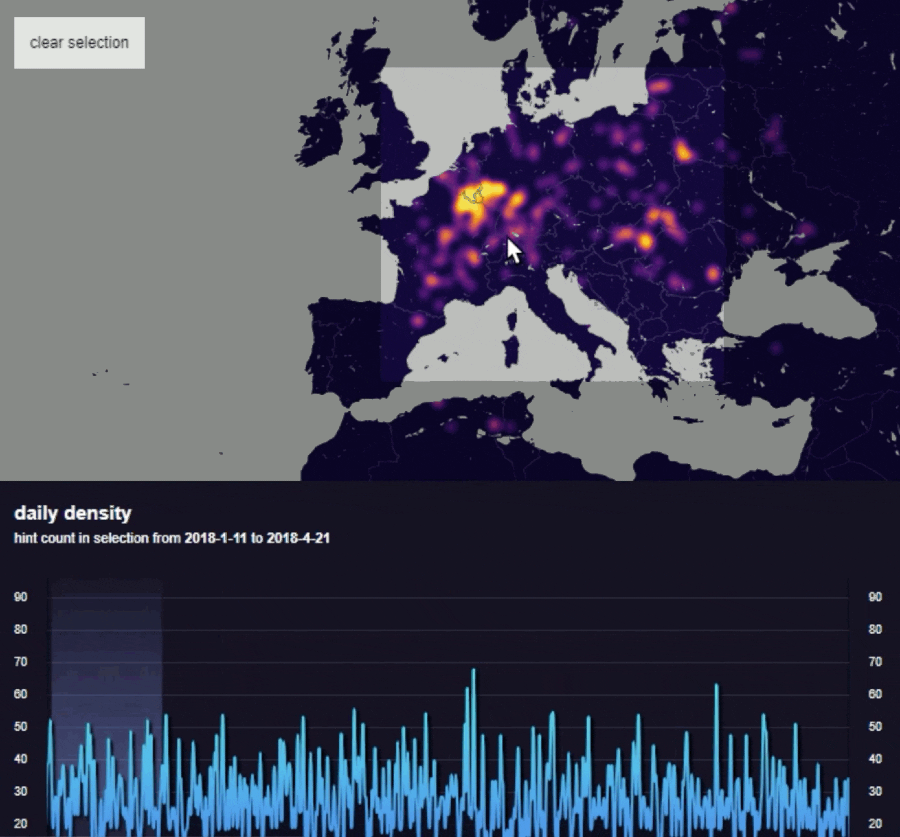Click the selection date range subtitle
This screenshot has width=900, height=837.
pyautogui.click(x=172, y=538)
